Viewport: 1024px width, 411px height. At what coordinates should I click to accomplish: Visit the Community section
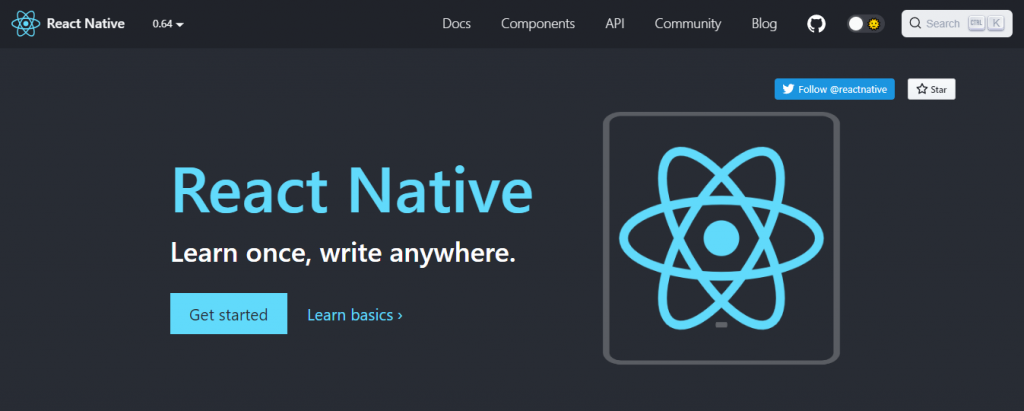(x=688, y=24)
